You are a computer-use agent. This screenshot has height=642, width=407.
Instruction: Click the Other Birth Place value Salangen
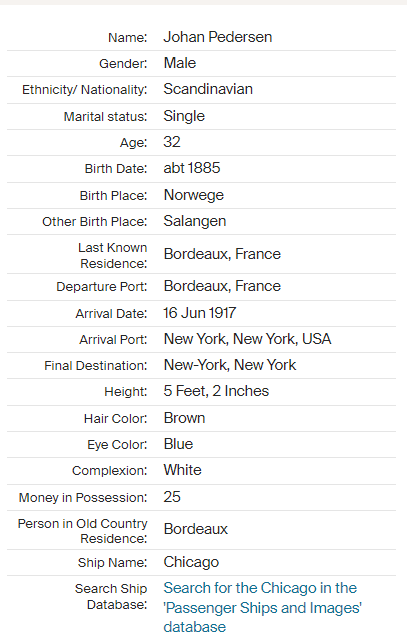pos(194,222)
